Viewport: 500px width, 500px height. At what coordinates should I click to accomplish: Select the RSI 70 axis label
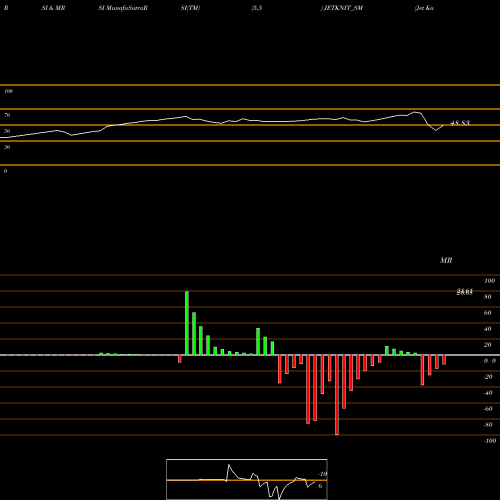coord(7,115)
